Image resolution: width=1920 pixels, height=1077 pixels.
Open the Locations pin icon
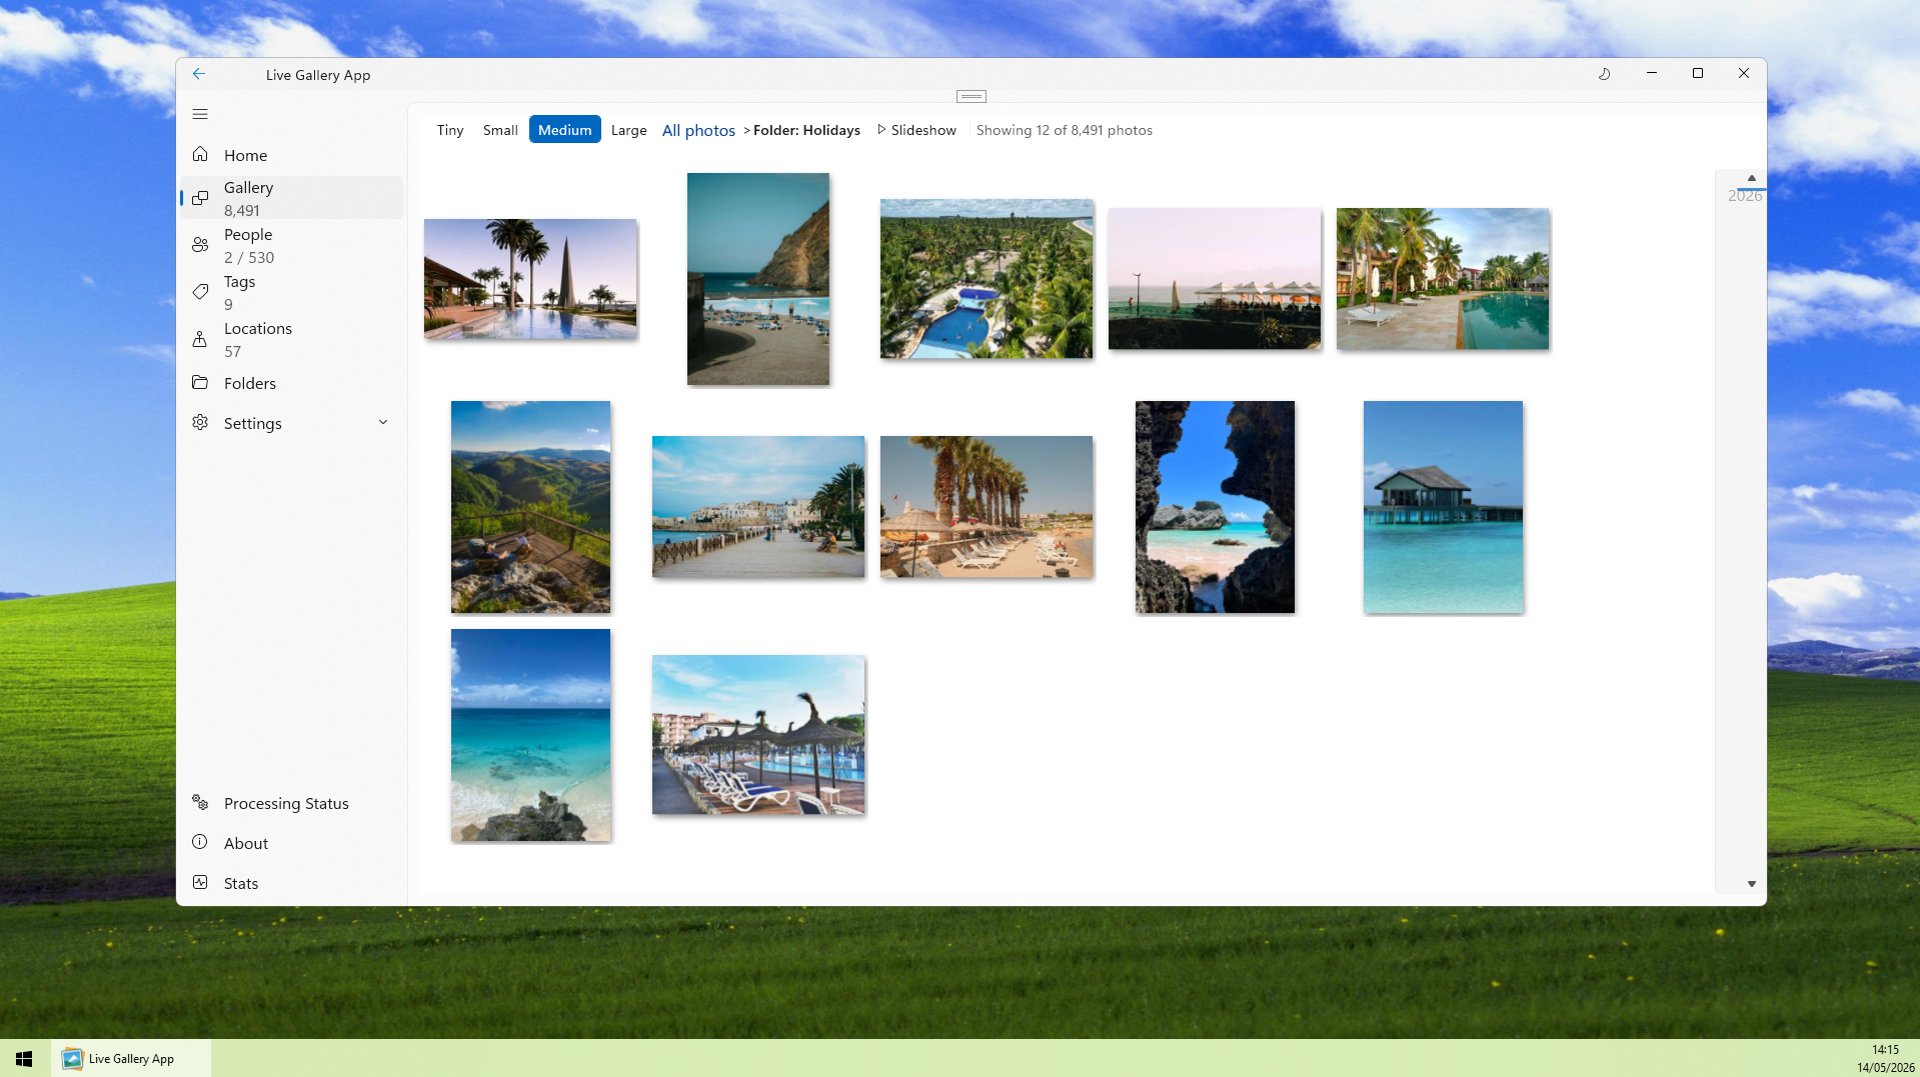point(200,339)
